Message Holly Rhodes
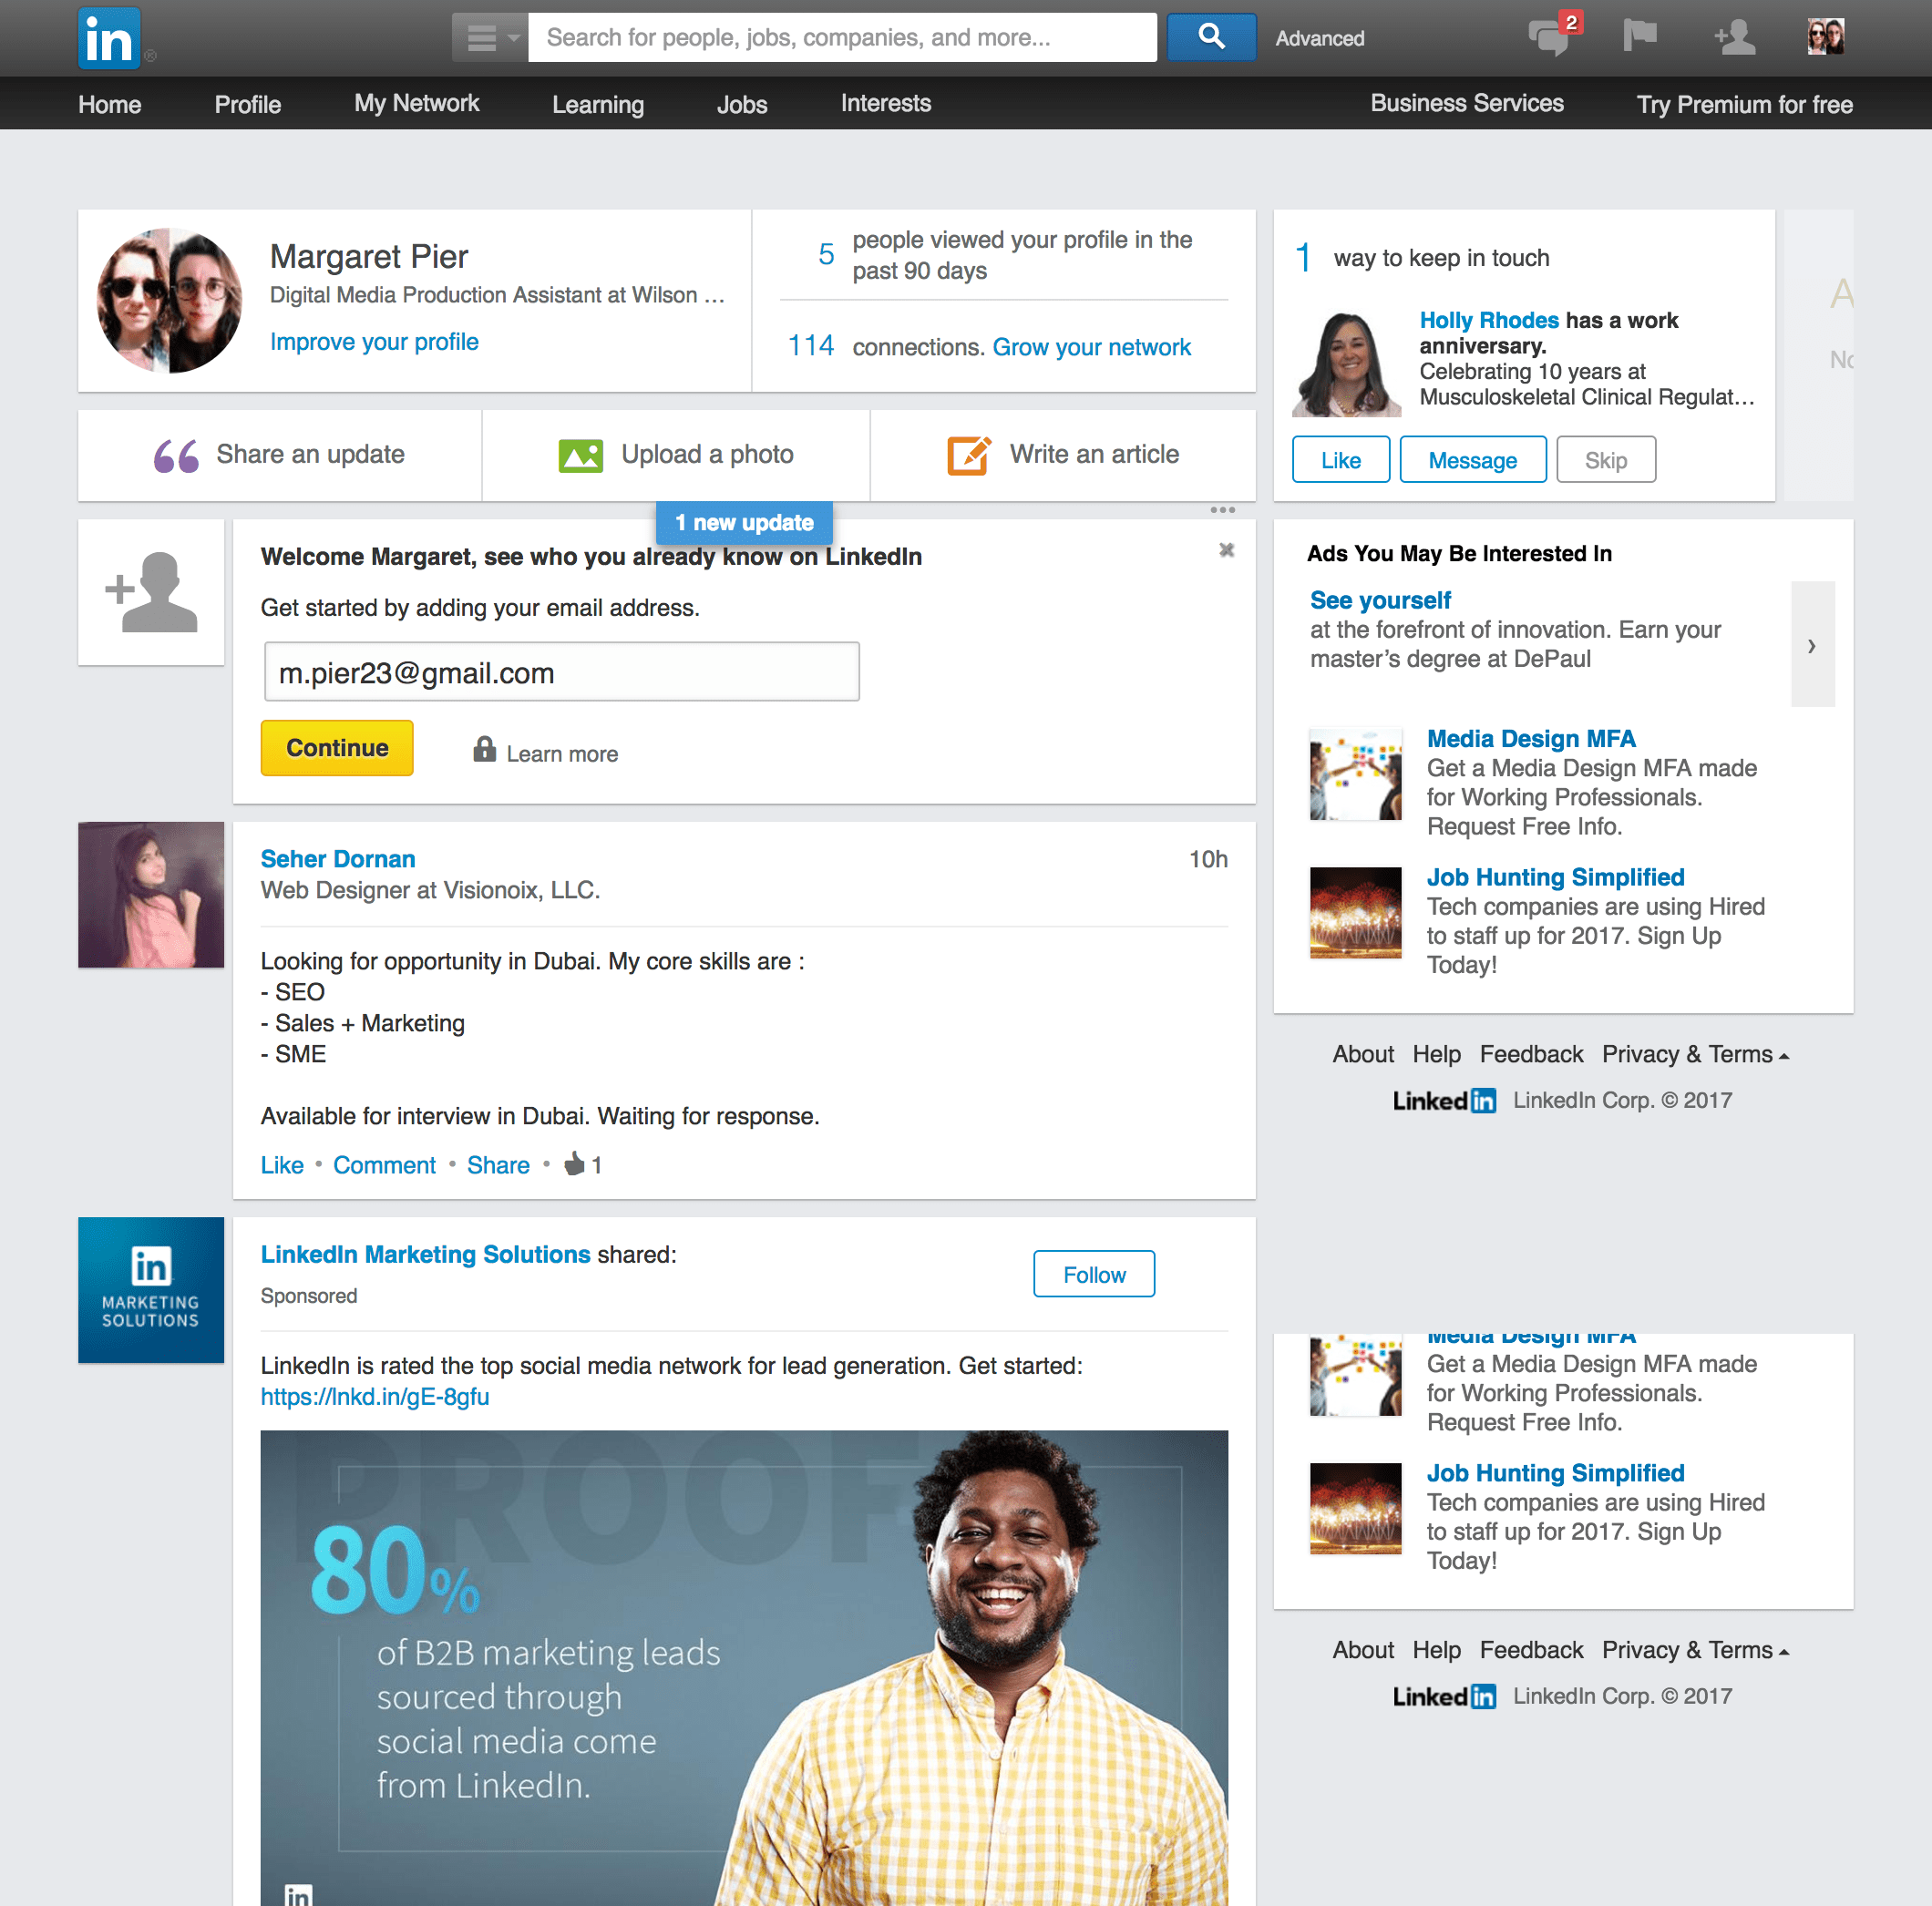The height and width of the screenshot is (1906, 1932). coord(1472,460)
